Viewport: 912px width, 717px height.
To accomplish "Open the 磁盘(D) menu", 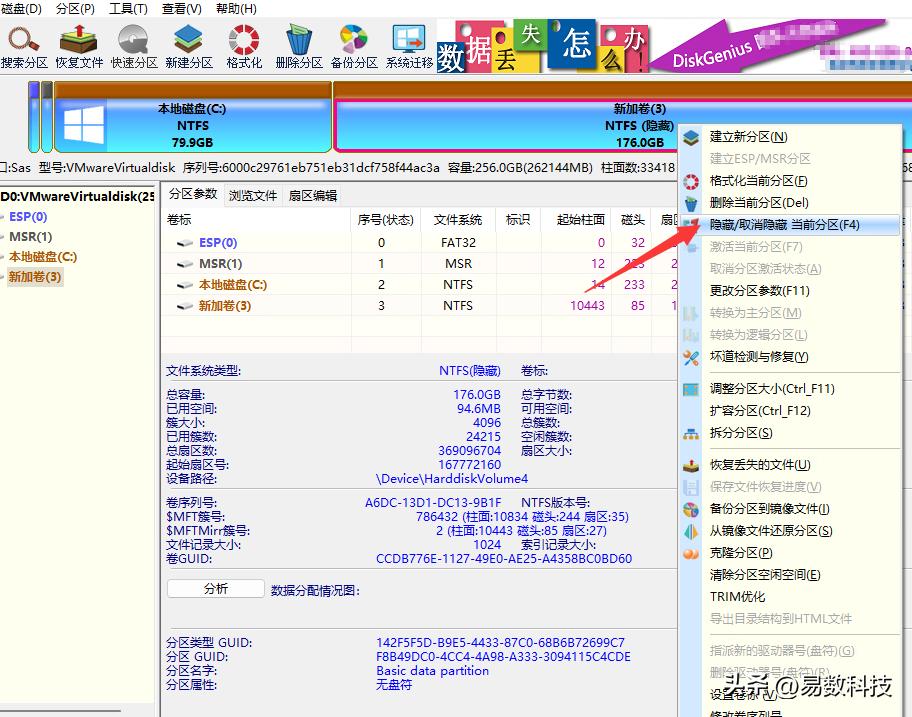I will [23, 8].
